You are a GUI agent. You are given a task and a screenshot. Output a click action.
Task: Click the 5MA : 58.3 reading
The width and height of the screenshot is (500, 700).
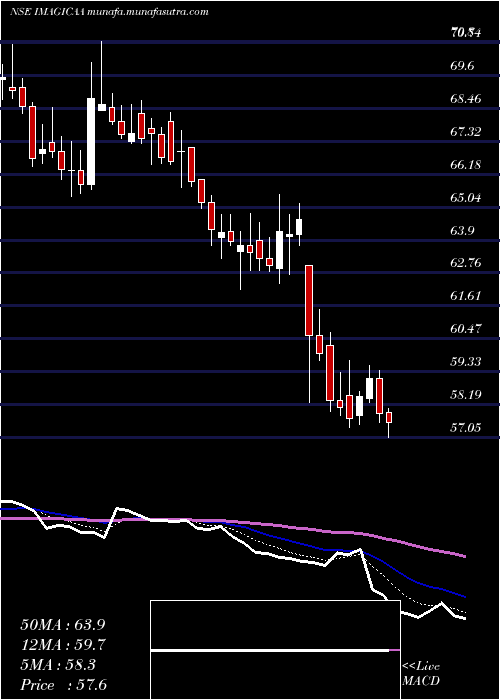coord(58,665)
